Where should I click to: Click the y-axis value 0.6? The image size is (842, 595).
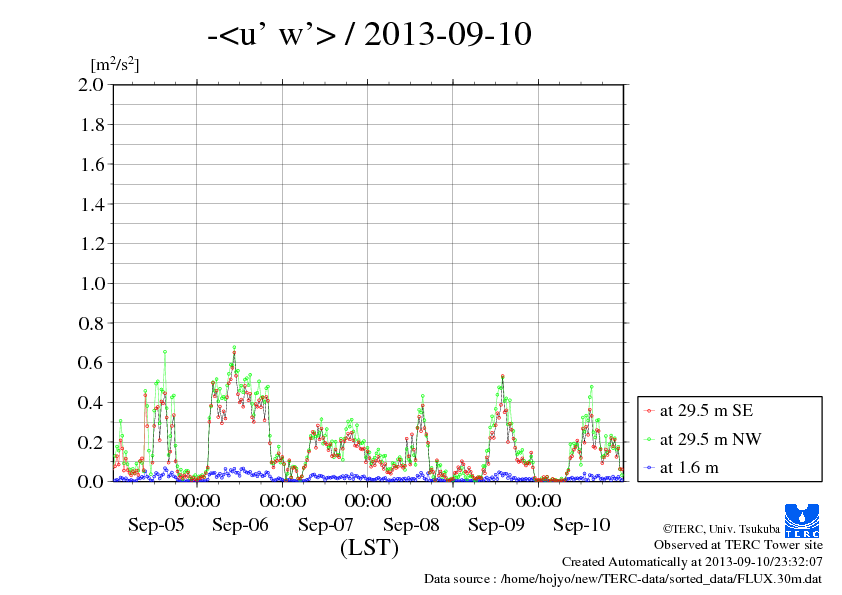pyautogui.click(x=91, y=362)
